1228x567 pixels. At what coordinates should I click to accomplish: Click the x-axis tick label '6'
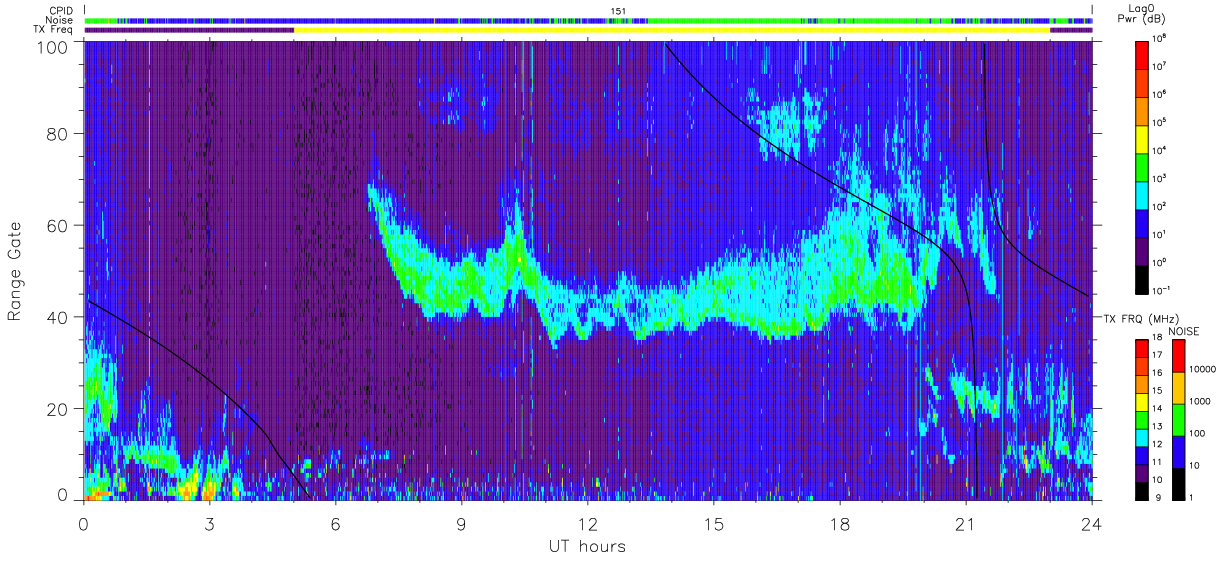(x=336, y=524)
